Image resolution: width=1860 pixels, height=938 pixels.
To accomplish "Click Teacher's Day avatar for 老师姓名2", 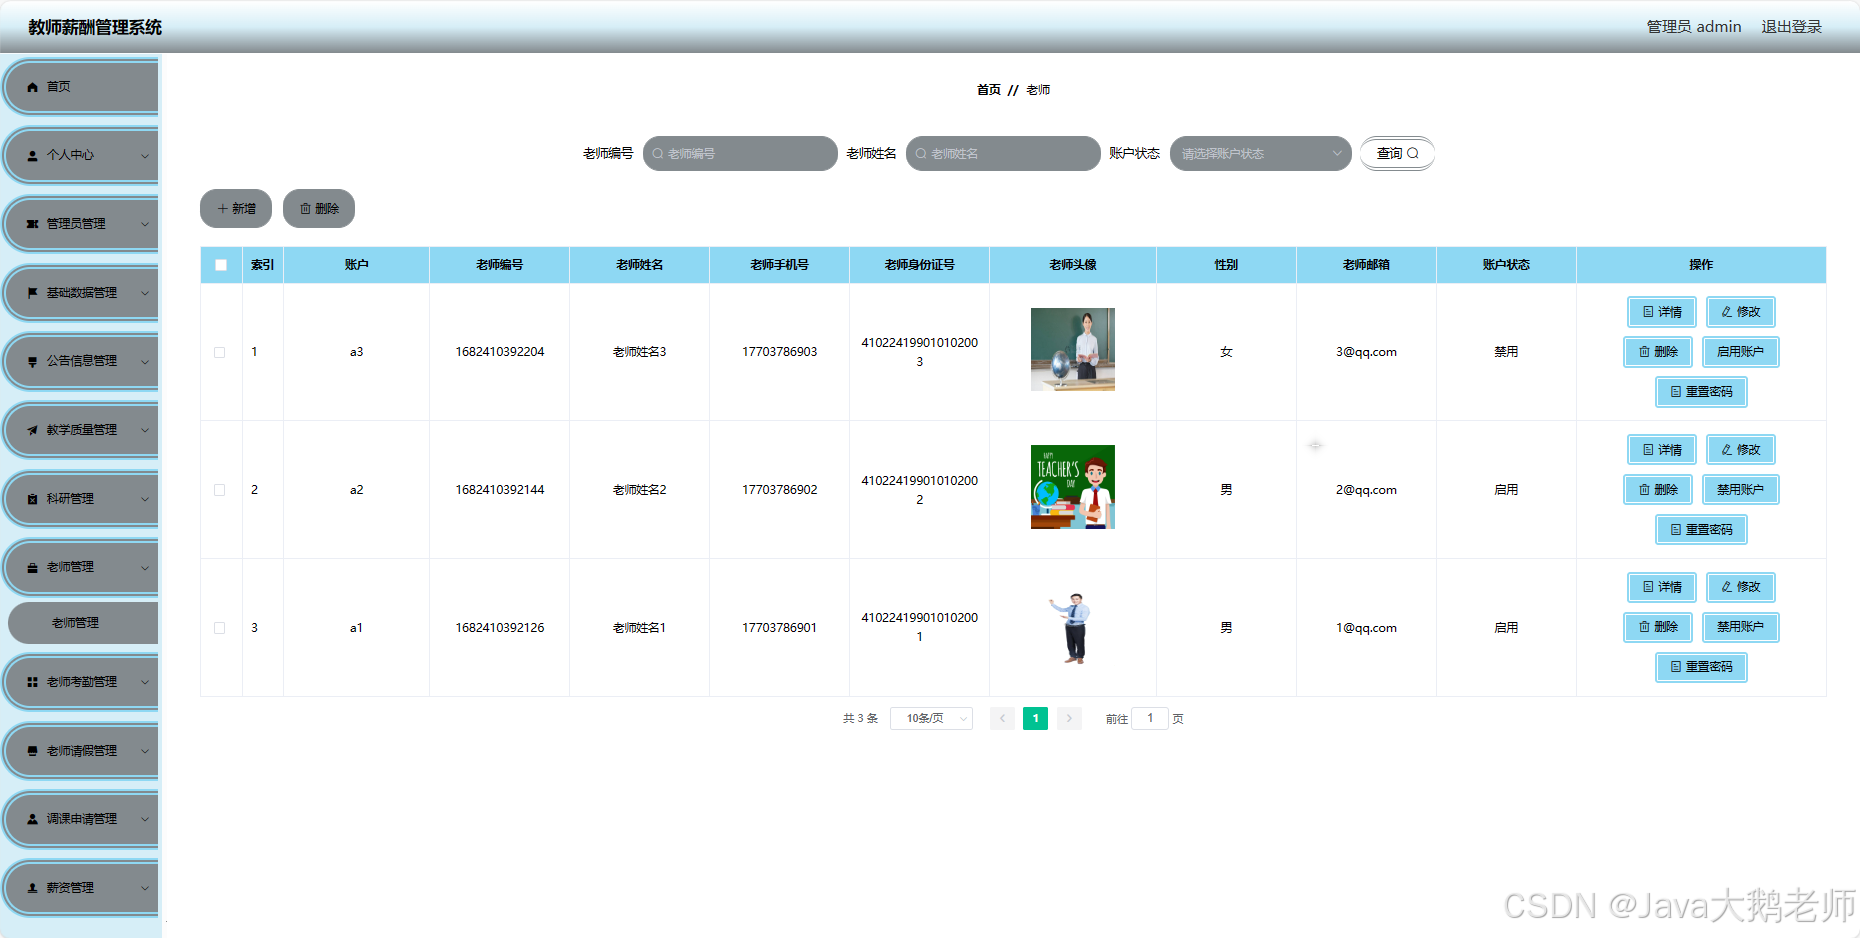I will pyautogui.click(x=1073, y=487).
